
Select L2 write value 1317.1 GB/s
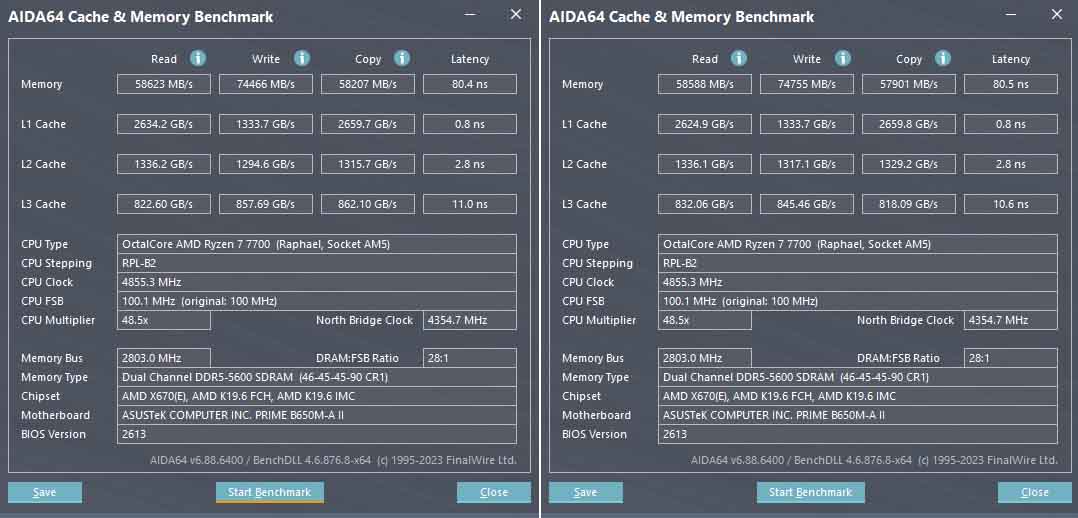807,164
